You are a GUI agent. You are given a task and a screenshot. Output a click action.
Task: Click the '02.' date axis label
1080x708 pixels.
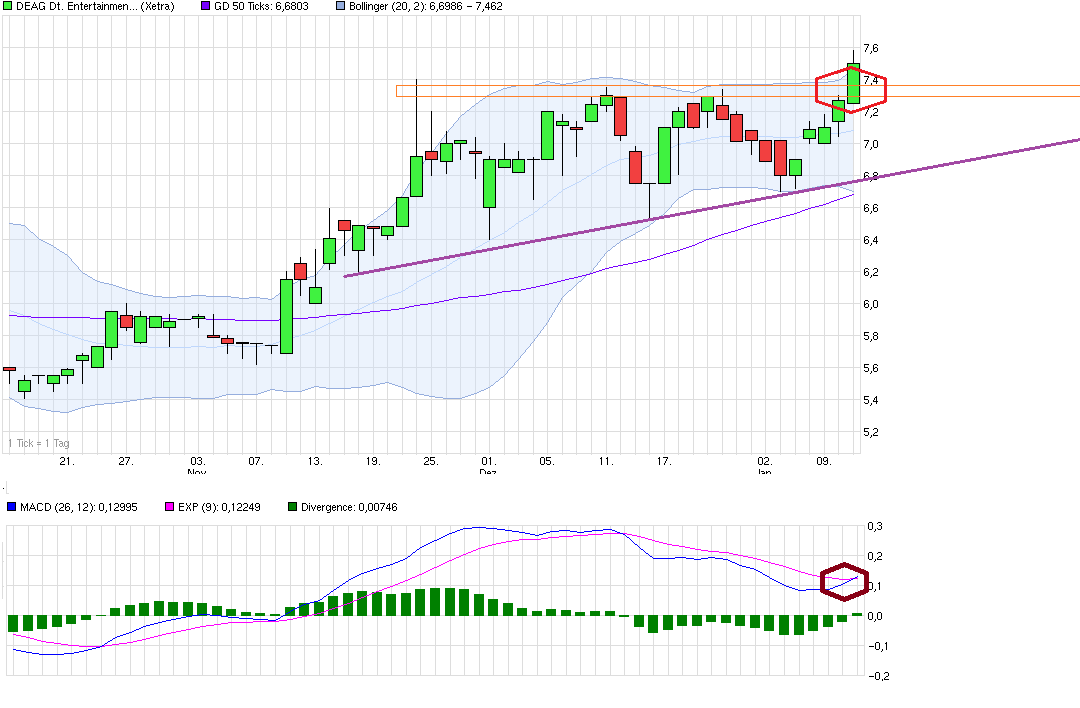765,461
